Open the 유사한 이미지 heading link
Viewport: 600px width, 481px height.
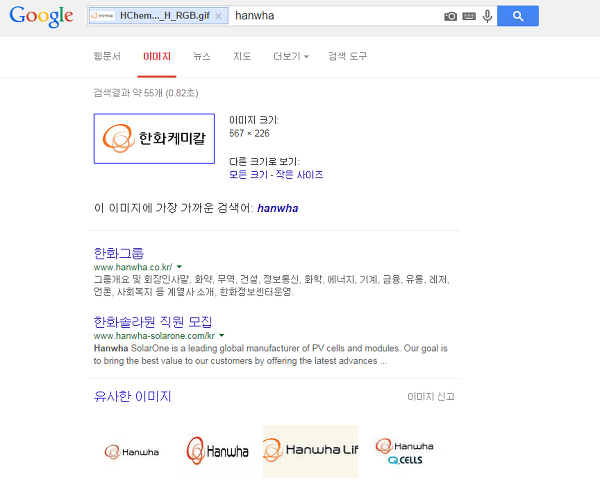pyautogui.click(x=132, y=396)
